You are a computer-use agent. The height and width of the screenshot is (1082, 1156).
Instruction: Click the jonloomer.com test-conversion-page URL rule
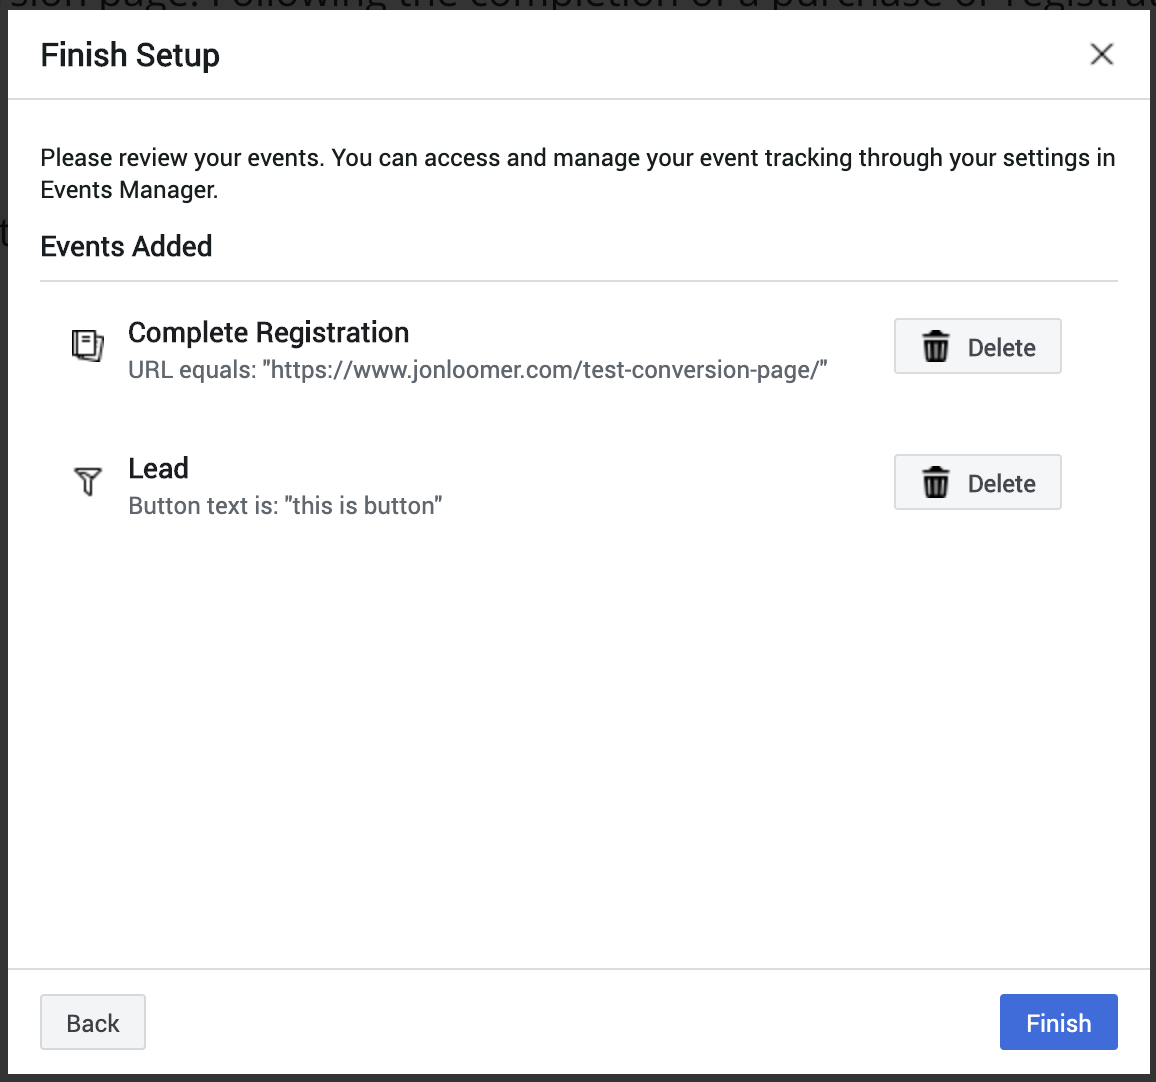coord(545,370)
